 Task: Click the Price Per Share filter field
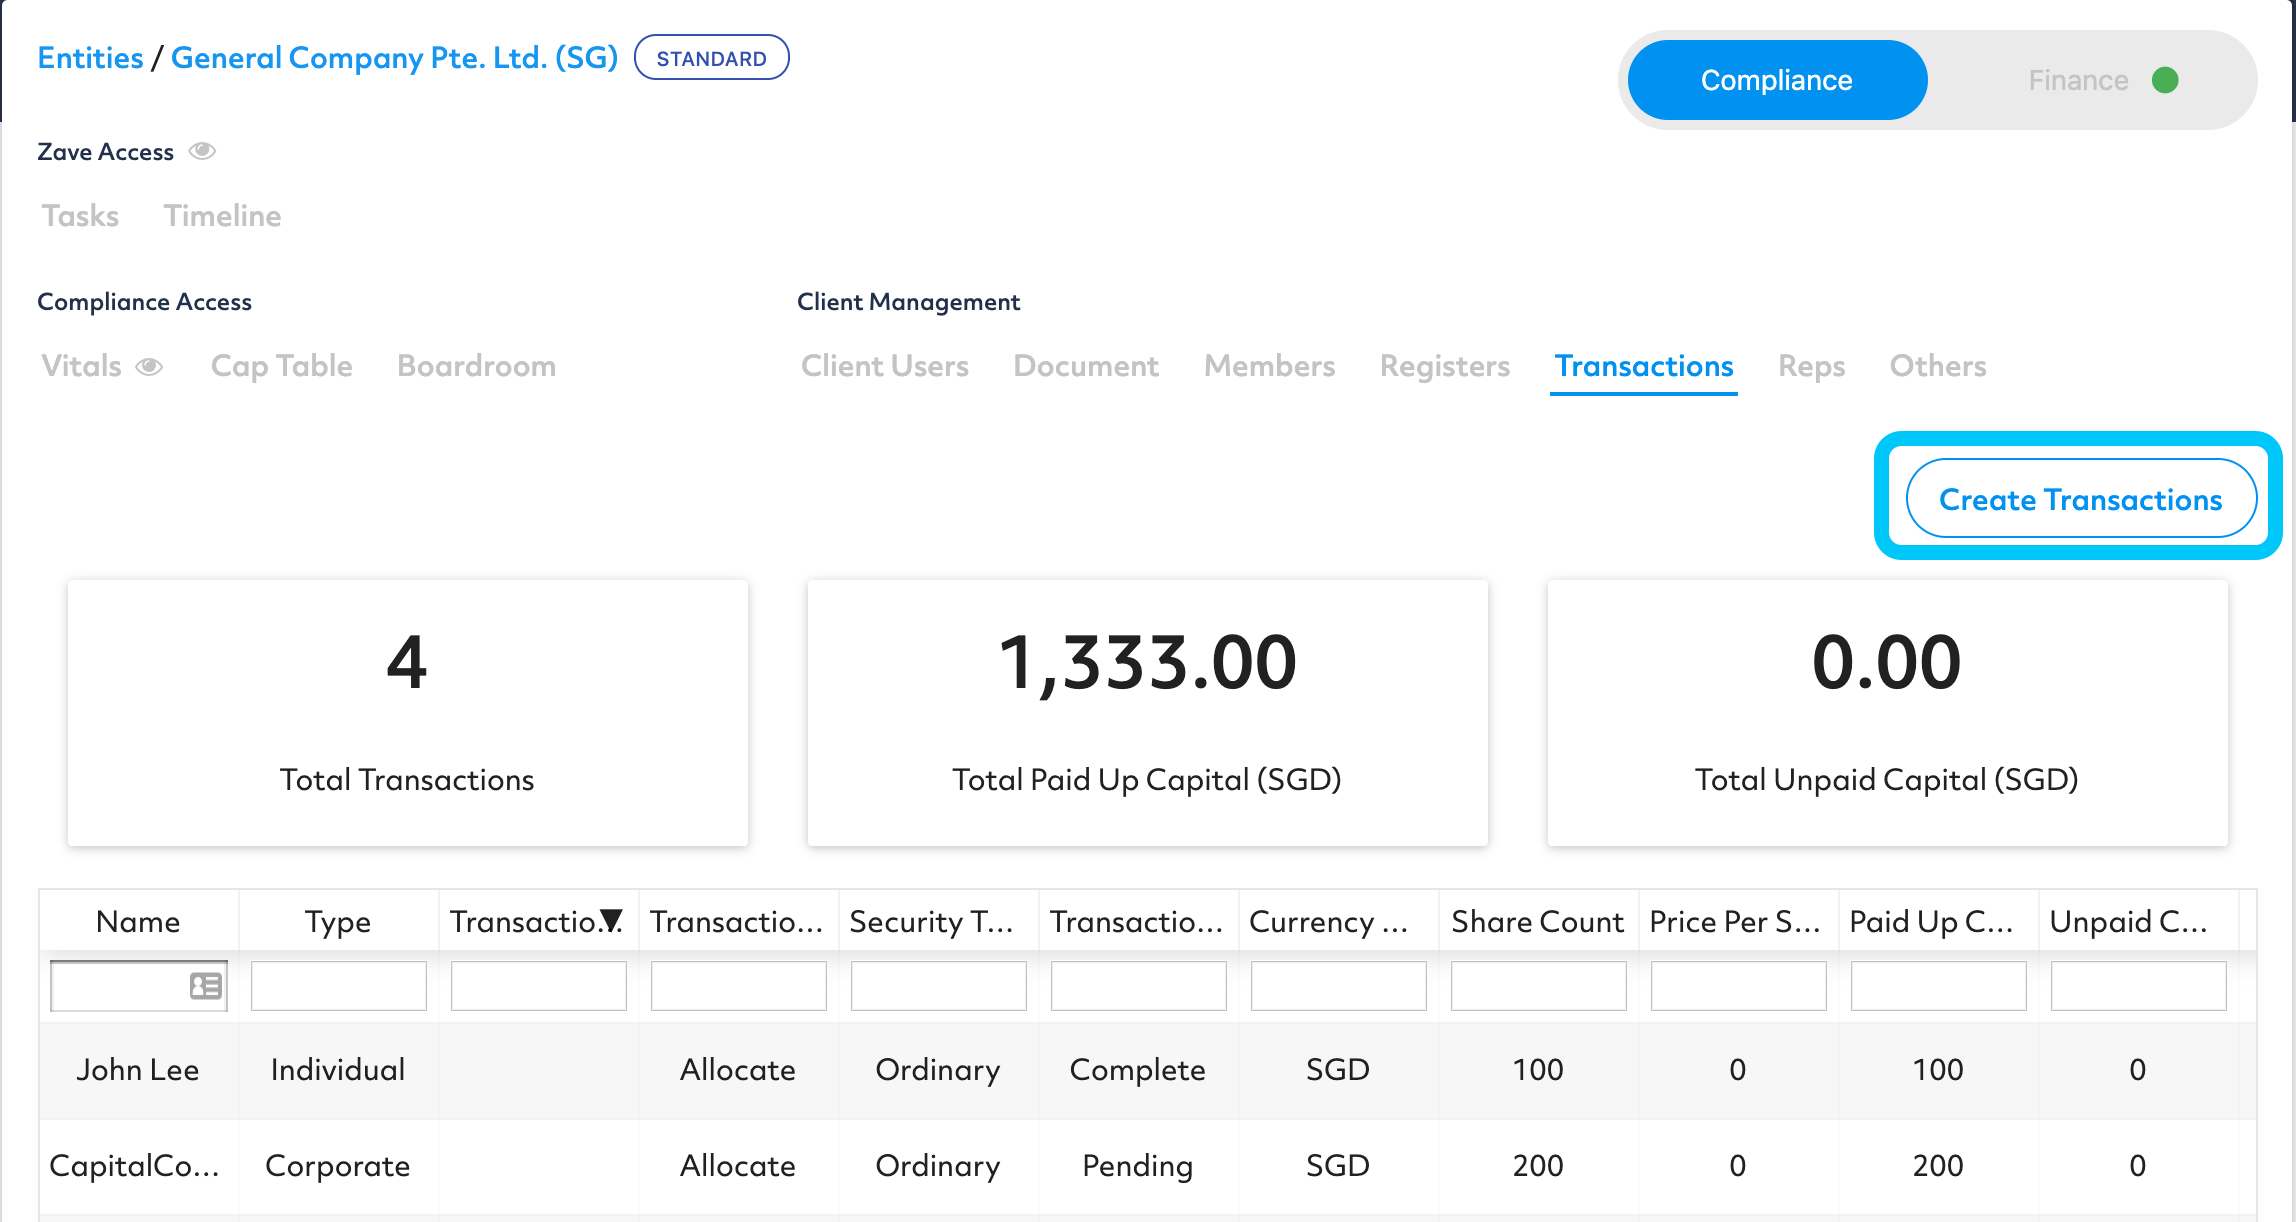1739,986
